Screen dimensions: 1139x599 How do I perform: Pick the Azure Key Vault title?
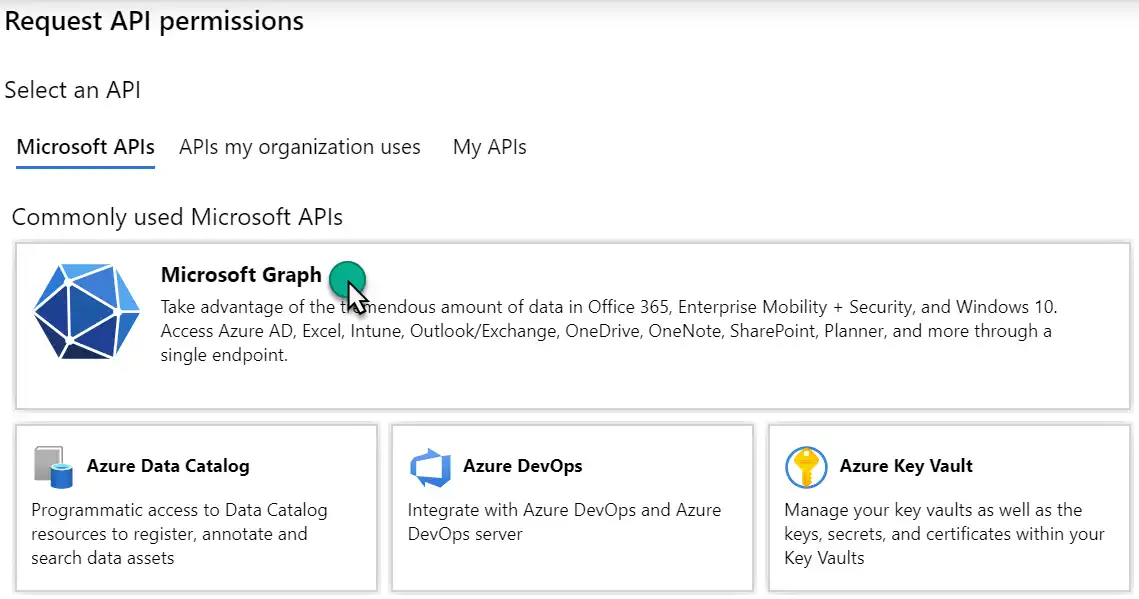pos(906,466)
